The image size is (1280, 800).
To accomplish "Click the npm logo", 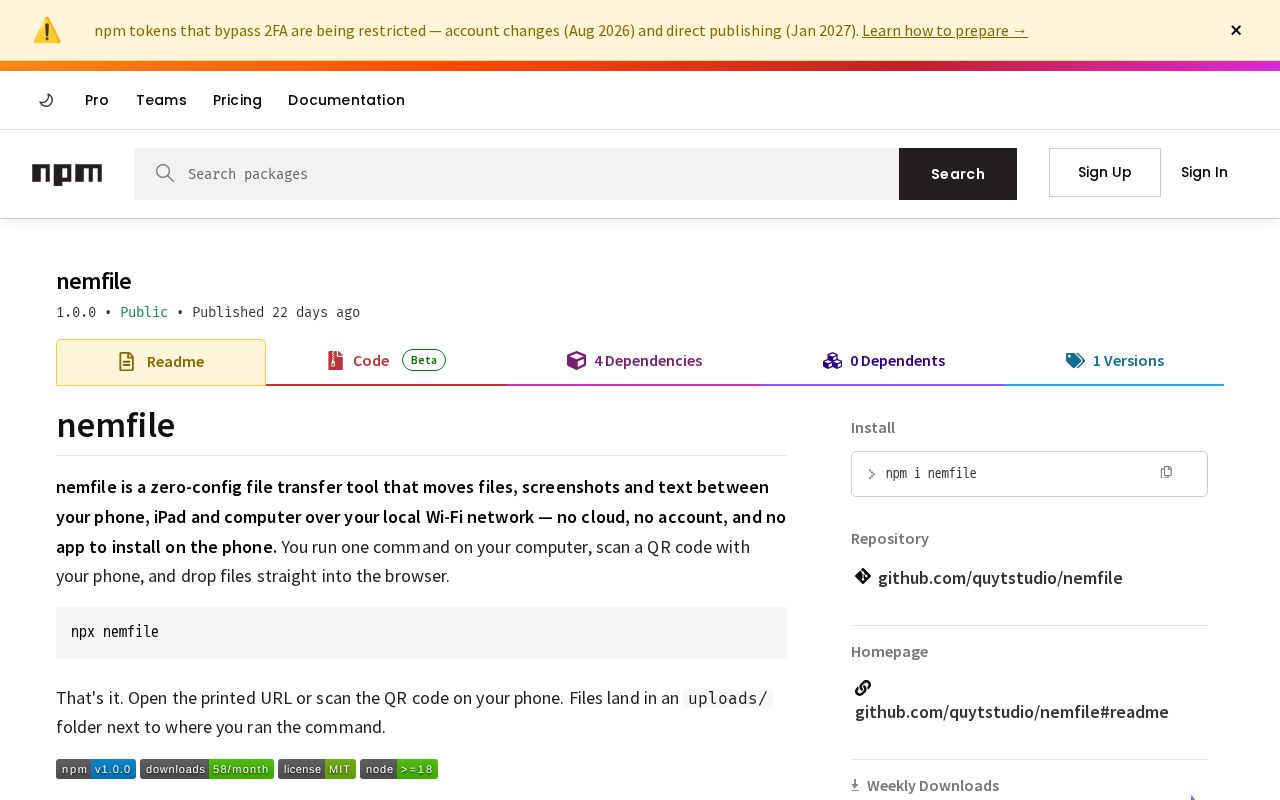I will pyautogui.click(x=67, y=174).
